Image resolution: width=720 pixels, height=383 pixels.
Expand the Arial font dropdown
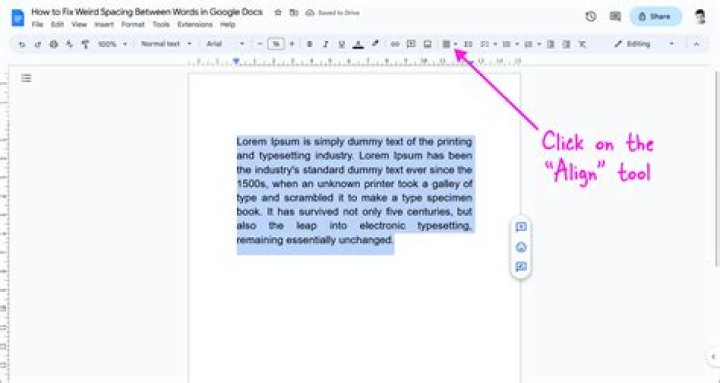point(225,44)
